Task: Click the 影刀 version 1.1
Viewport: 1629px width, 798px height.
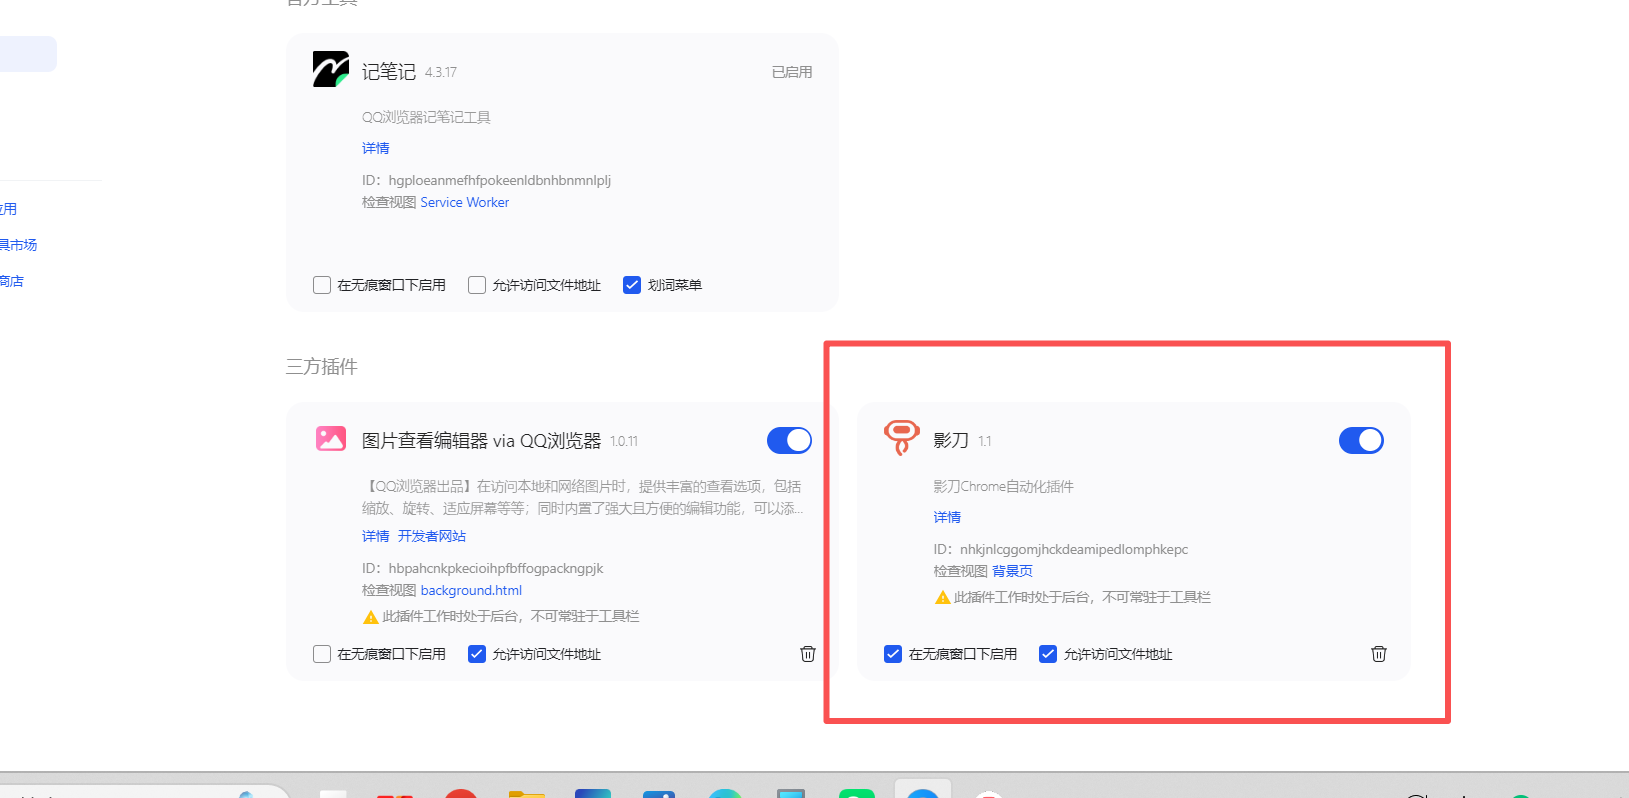Action: pyautogui.click(x=985, y=442)
